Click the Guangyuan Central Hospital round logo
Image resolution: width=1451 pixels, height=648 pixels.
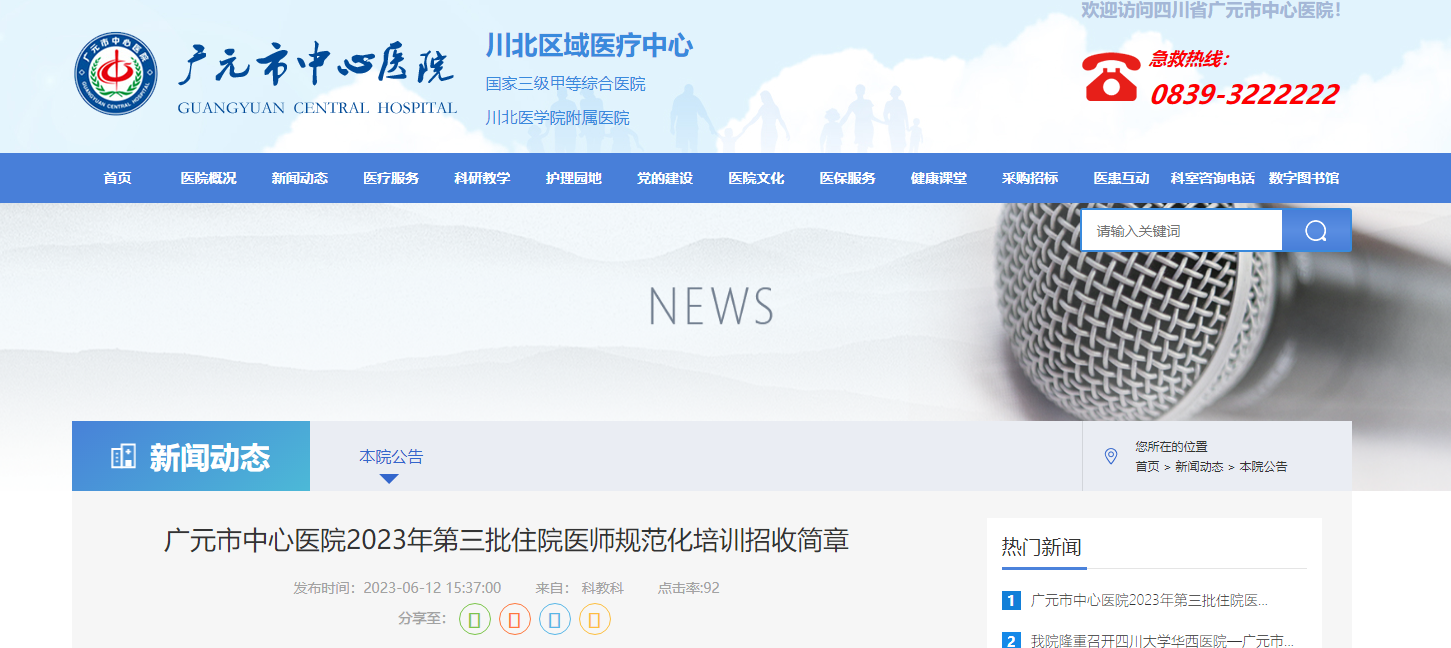116,73
